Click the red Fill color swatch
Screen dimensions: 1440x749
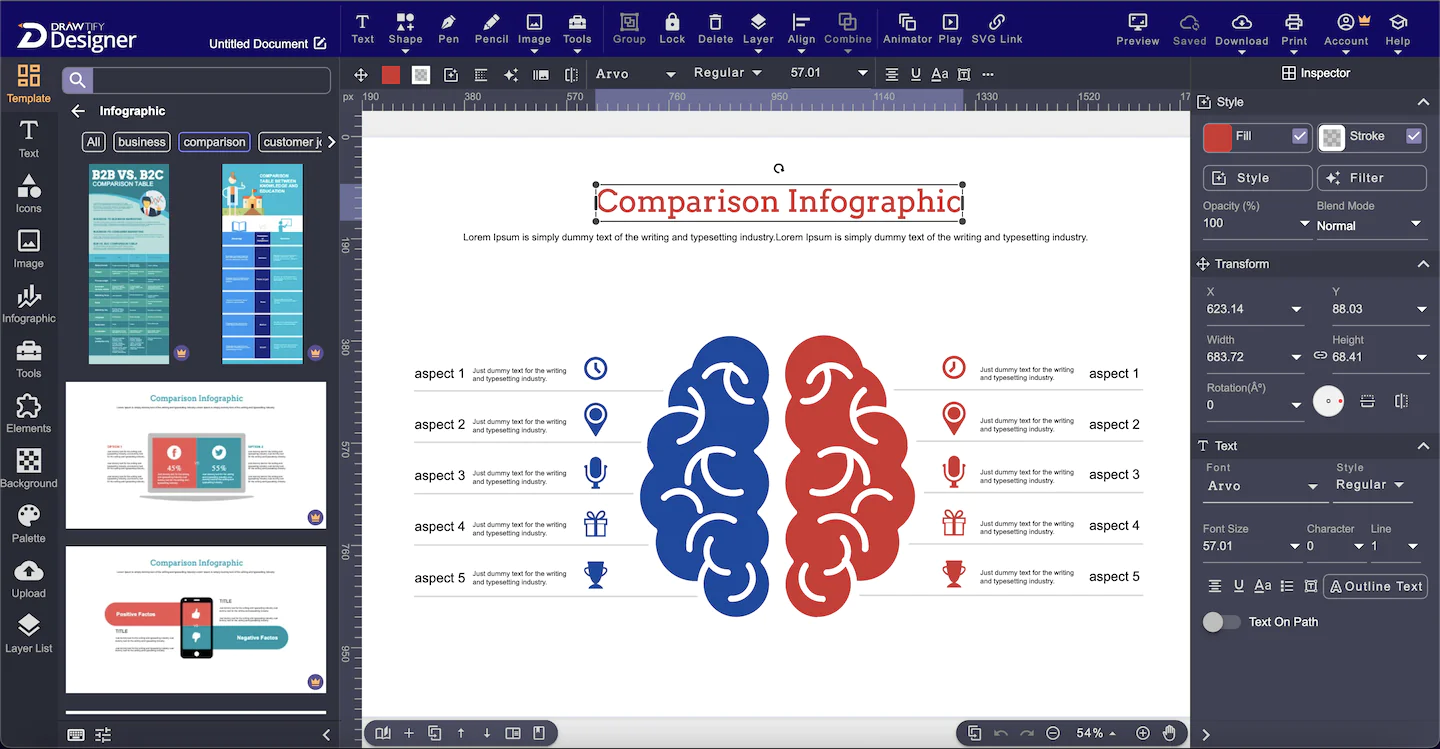tap(1217, 137)
